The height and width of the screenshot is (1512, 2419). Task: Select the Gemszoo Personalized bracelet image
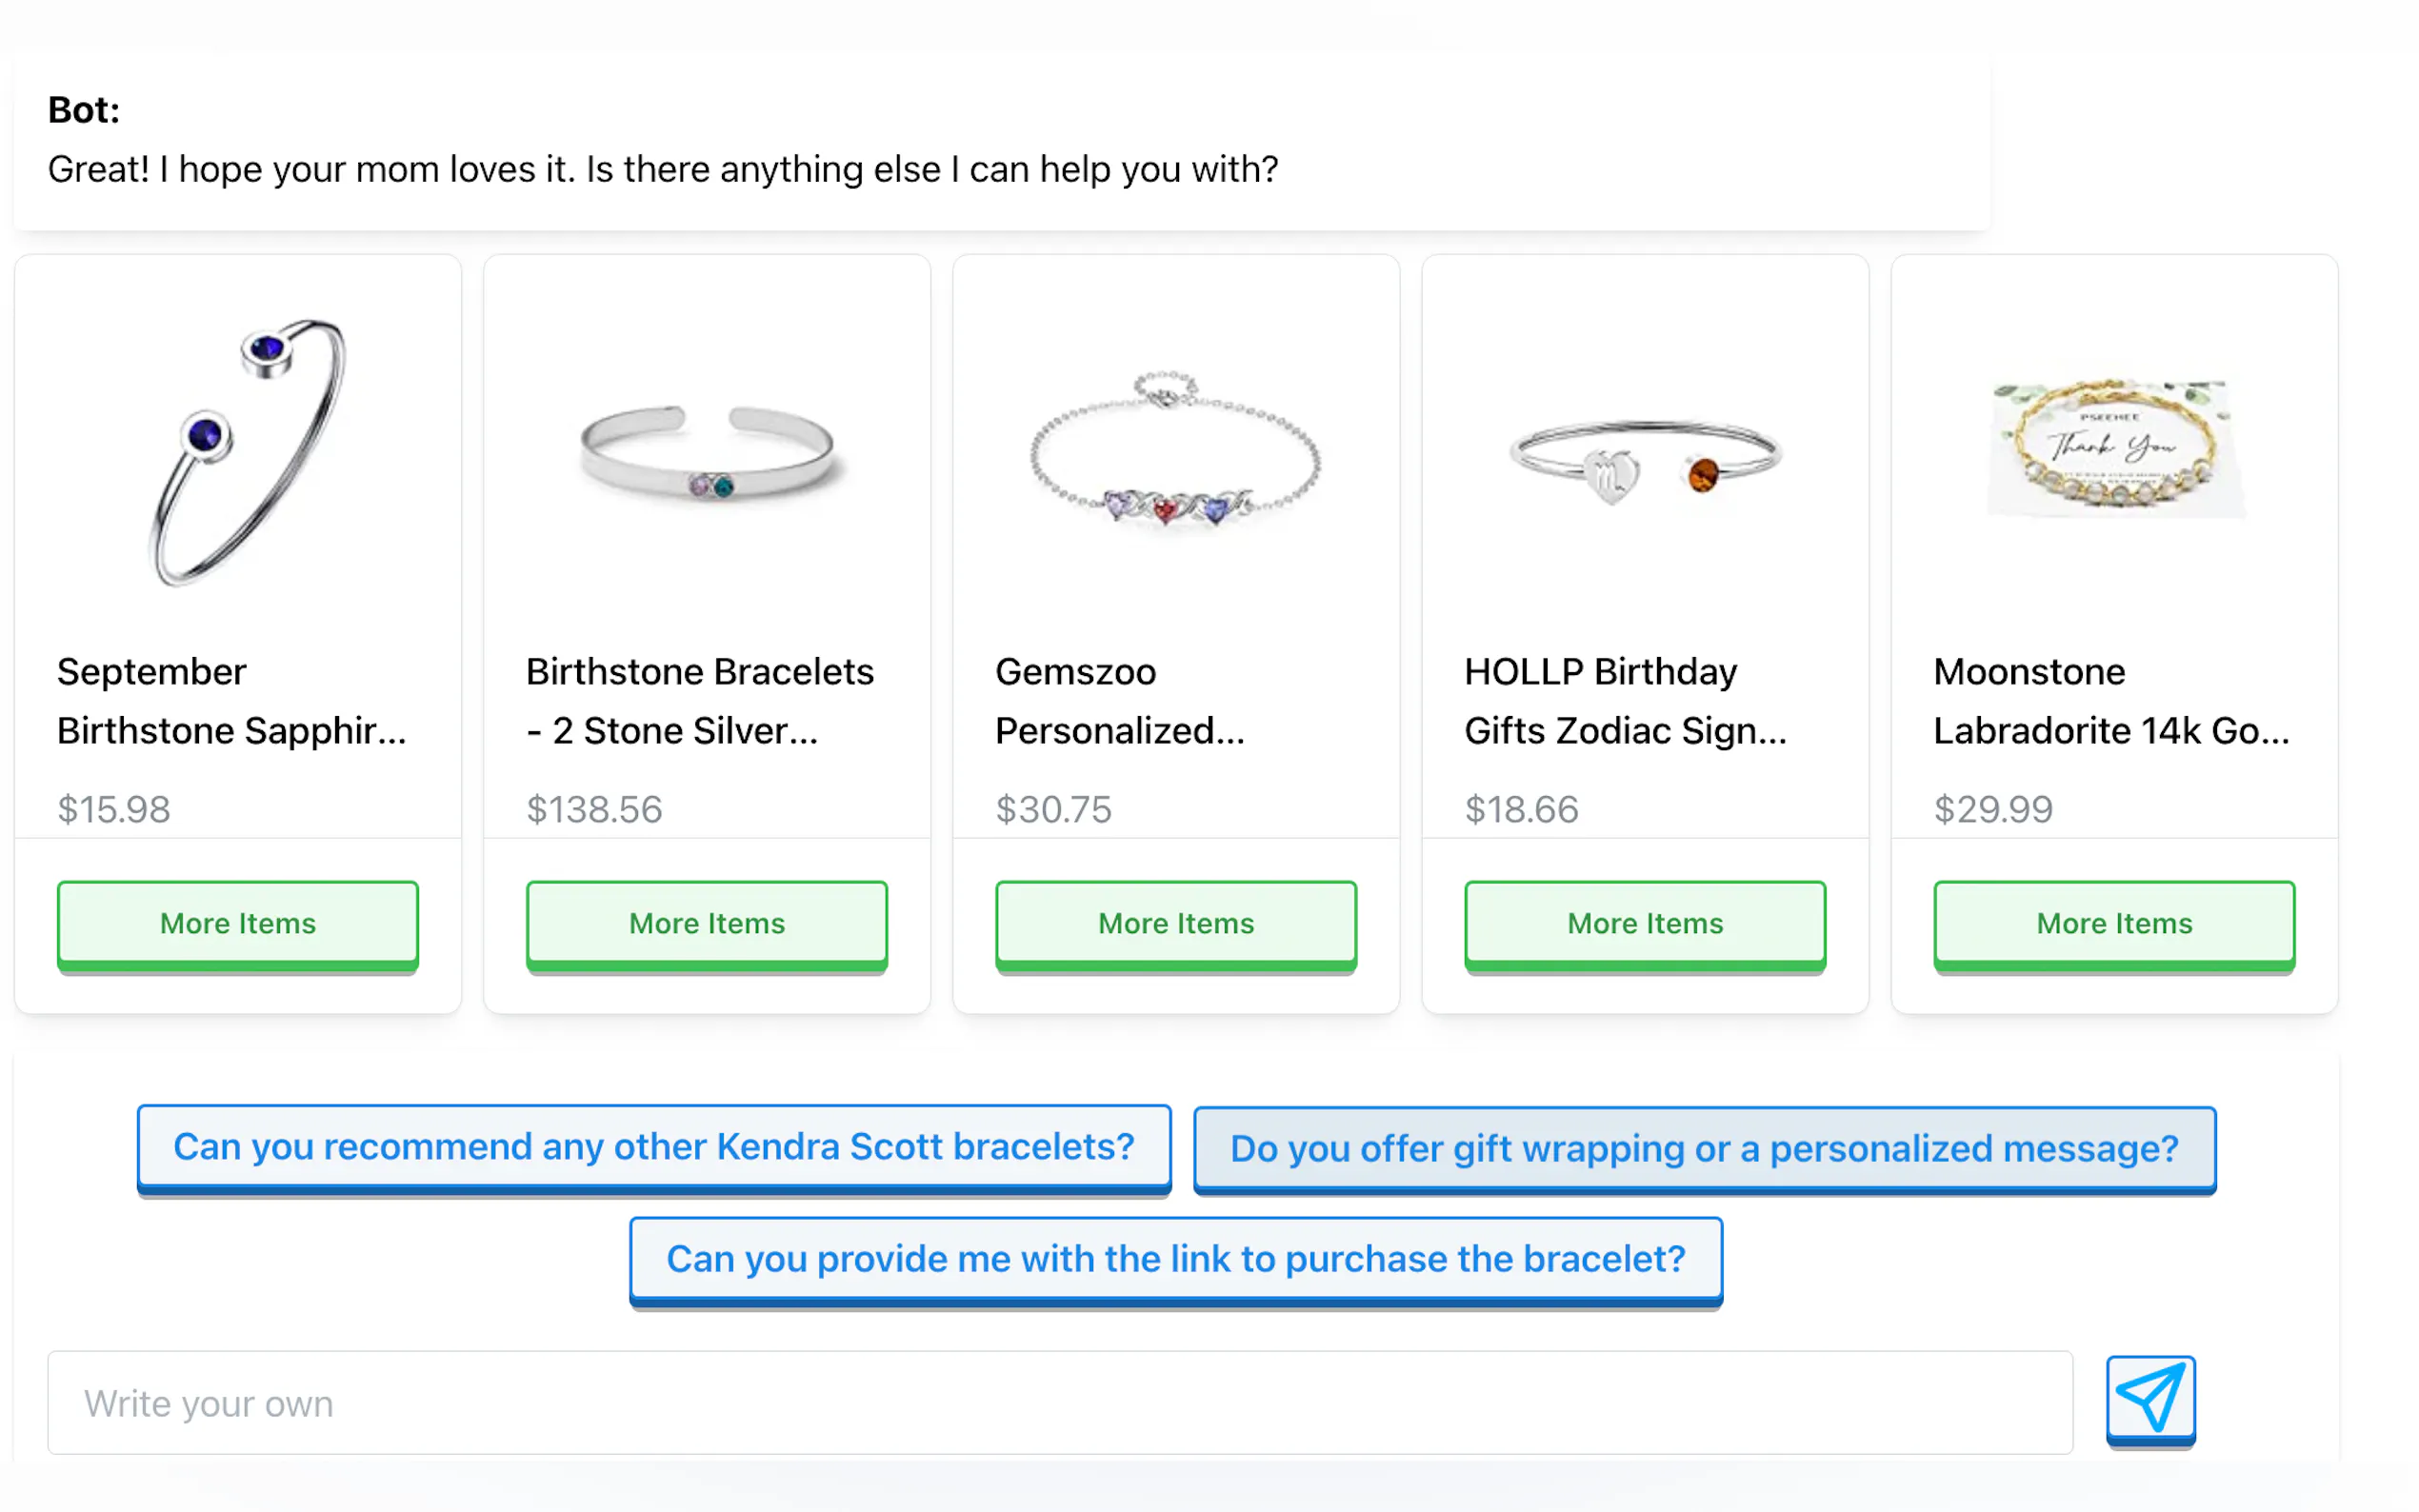click(1176, 452)
